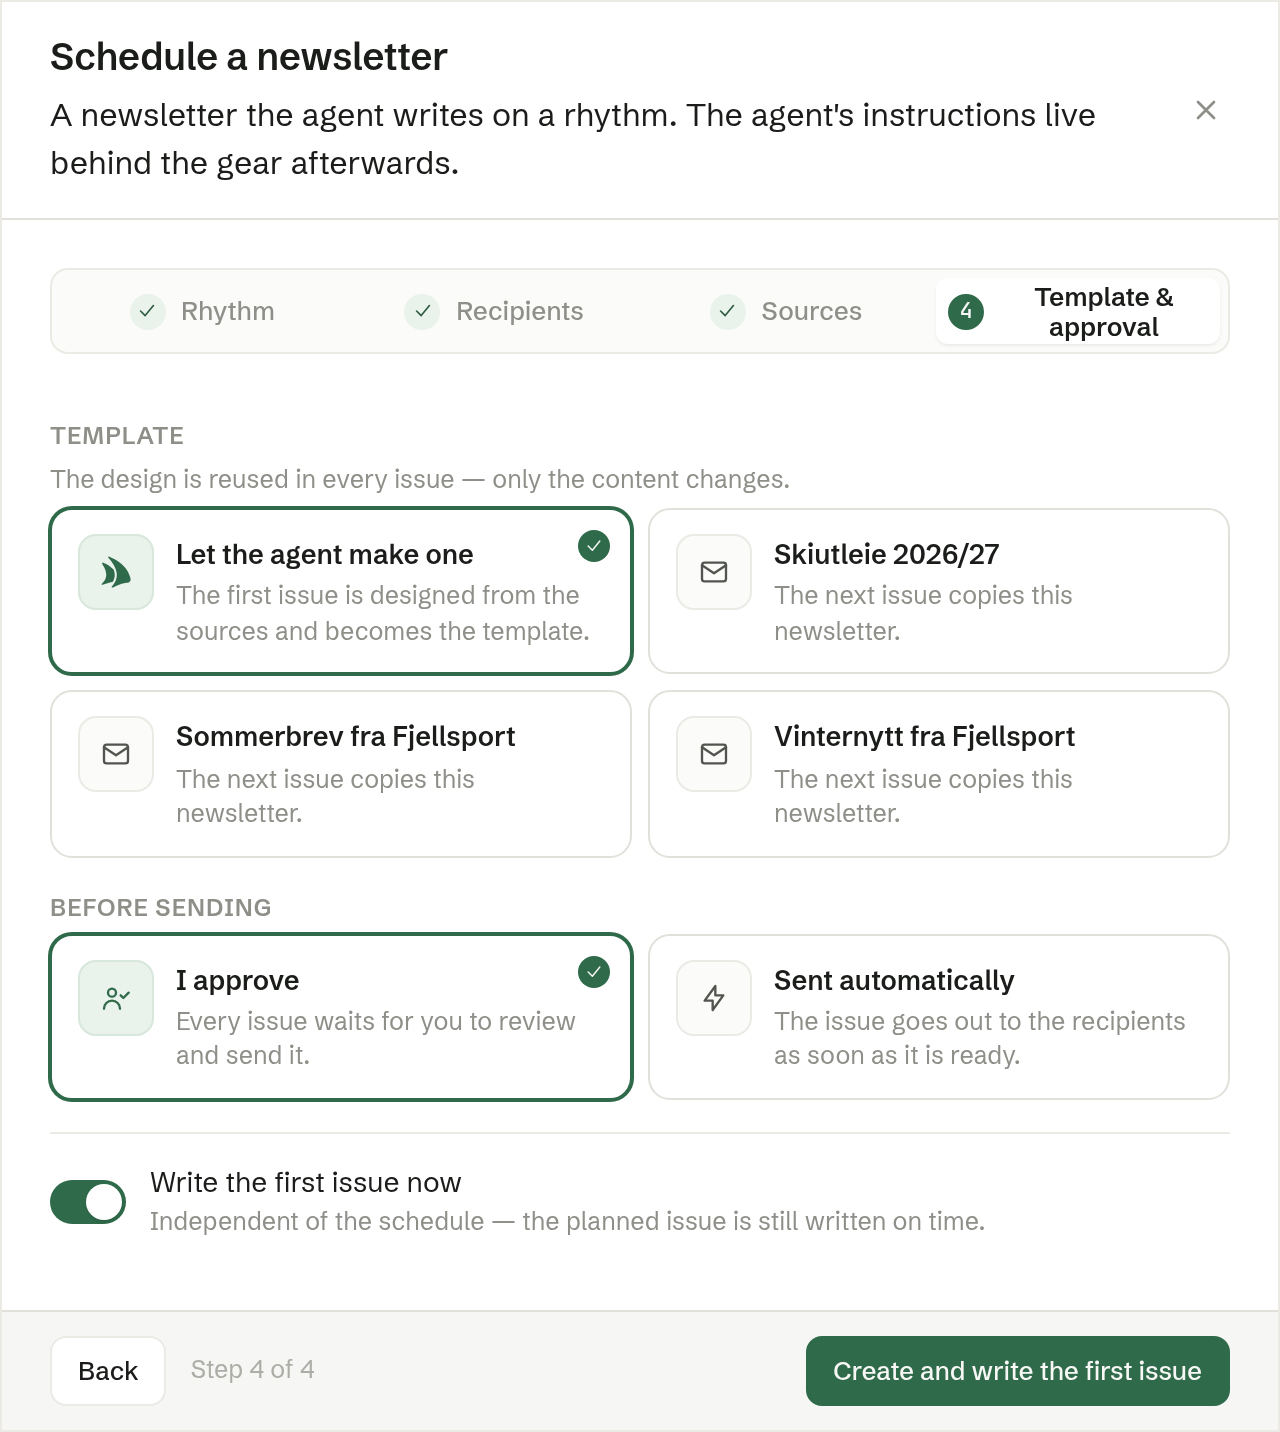Close the Schedule a newsletter dialog
Screen dimensions: 1280x1432
tap(1206, 110)
